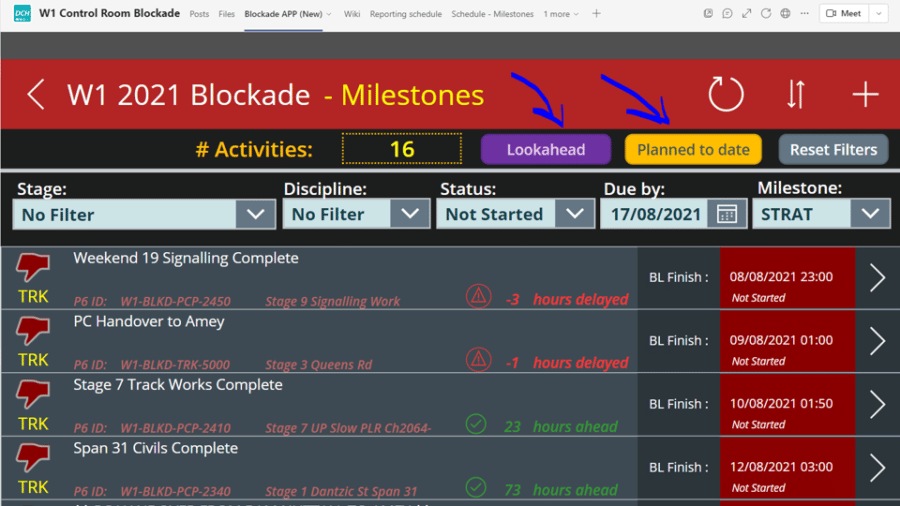
Task: Open details arrow for Span 31 Civils Complete
Action: coord(877,468)
